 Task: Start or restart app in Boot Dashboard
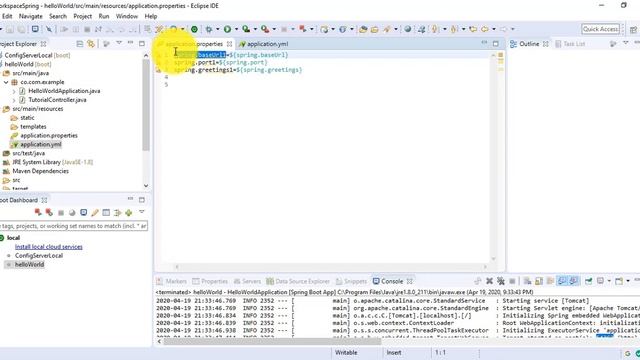tap(38, 212)
